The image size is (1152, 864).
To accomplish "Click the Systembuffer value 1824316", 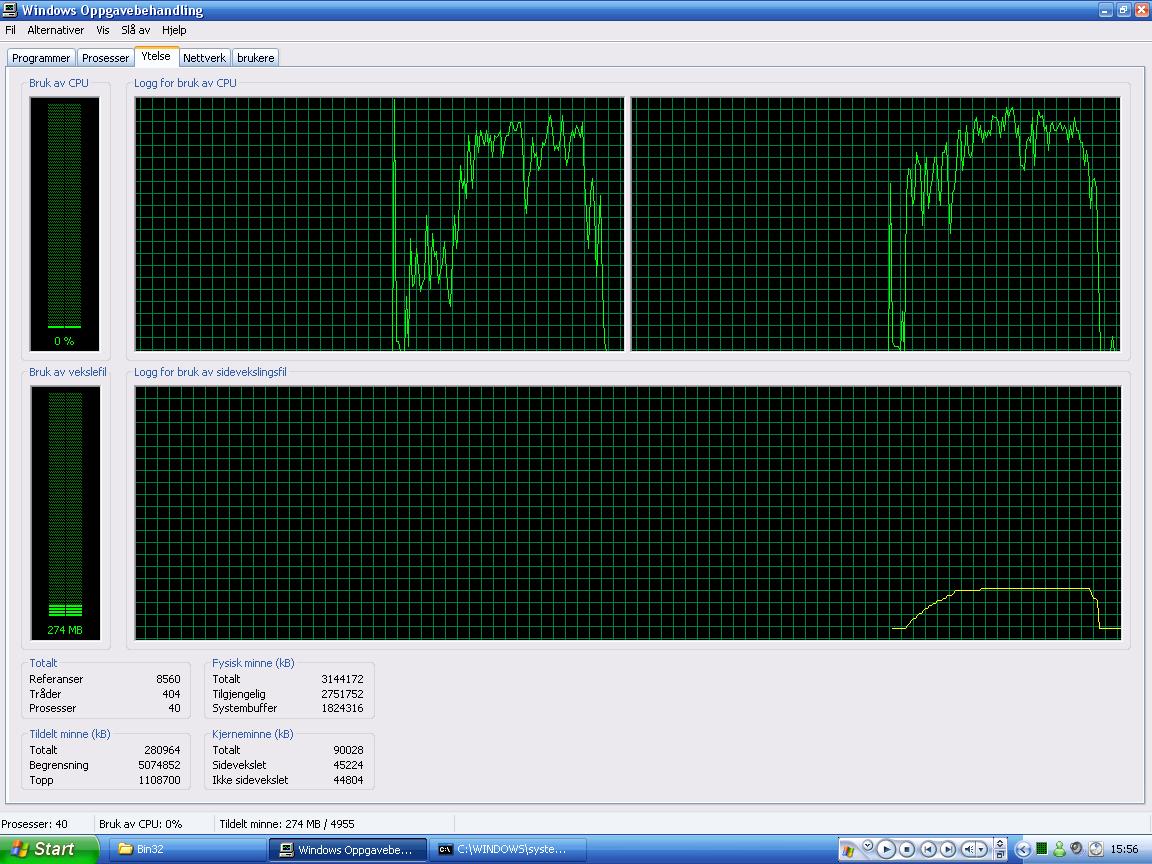I will (342, 708).
